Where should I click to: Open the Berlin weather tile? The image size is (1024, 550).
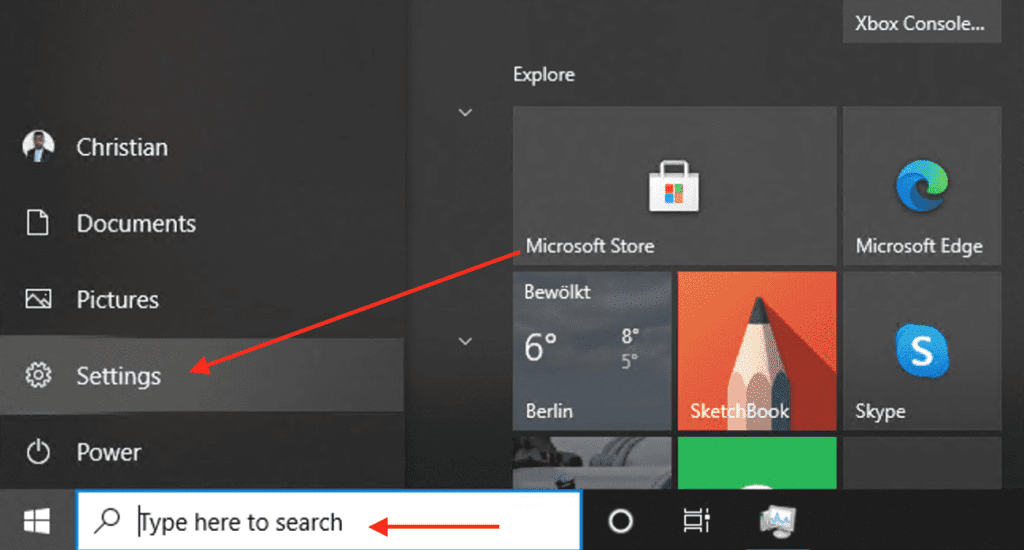point(592,350)
